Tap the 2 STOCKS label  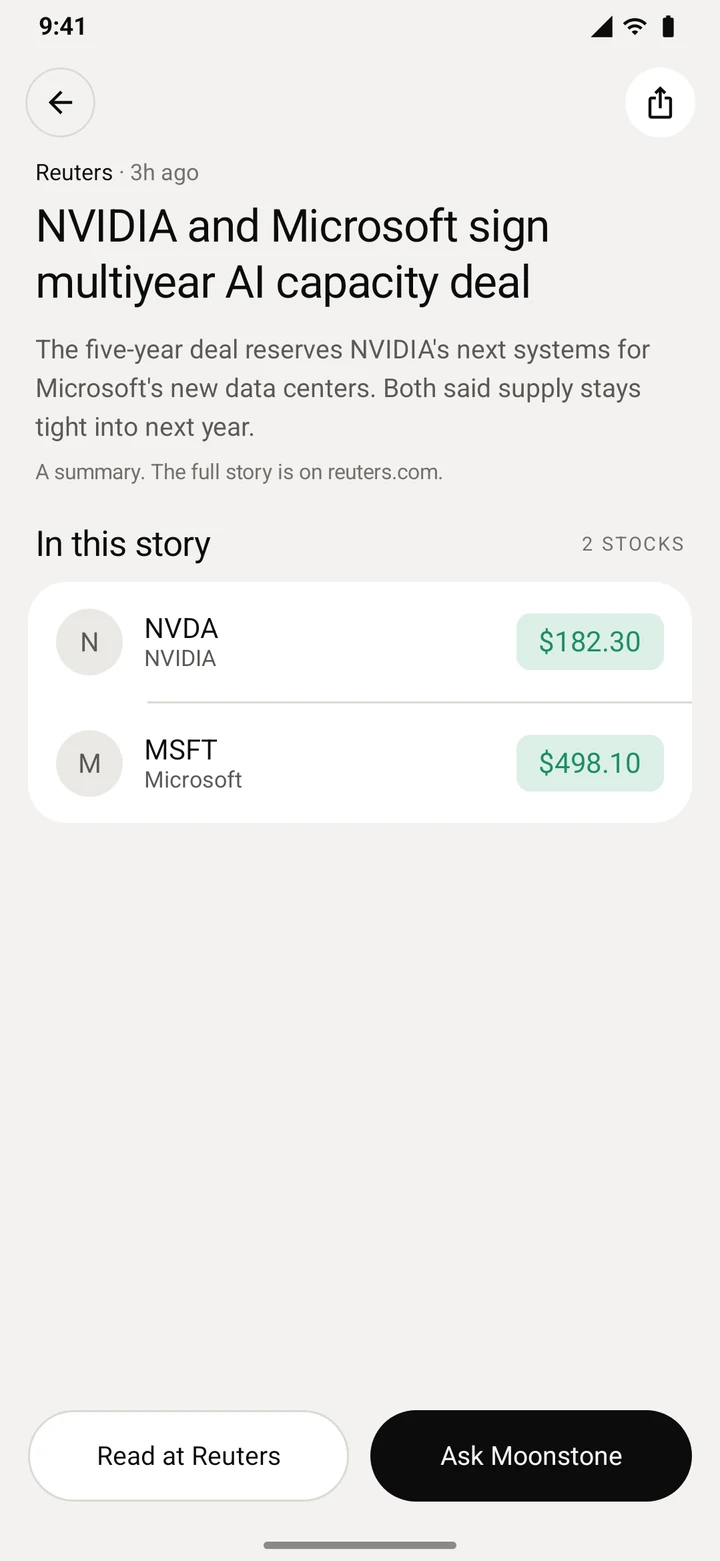pos(633,544)
